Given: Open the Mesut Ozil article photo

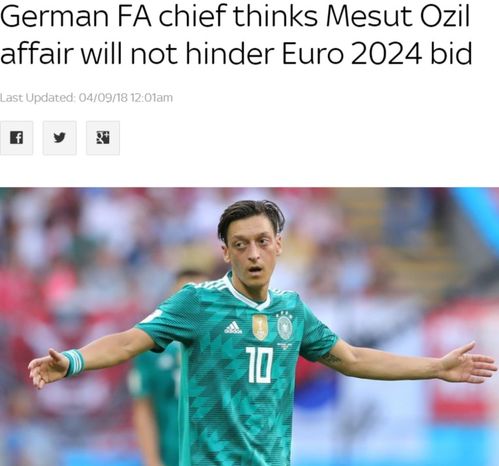Looking at the screenshot, I should click(x=249, y=327).
